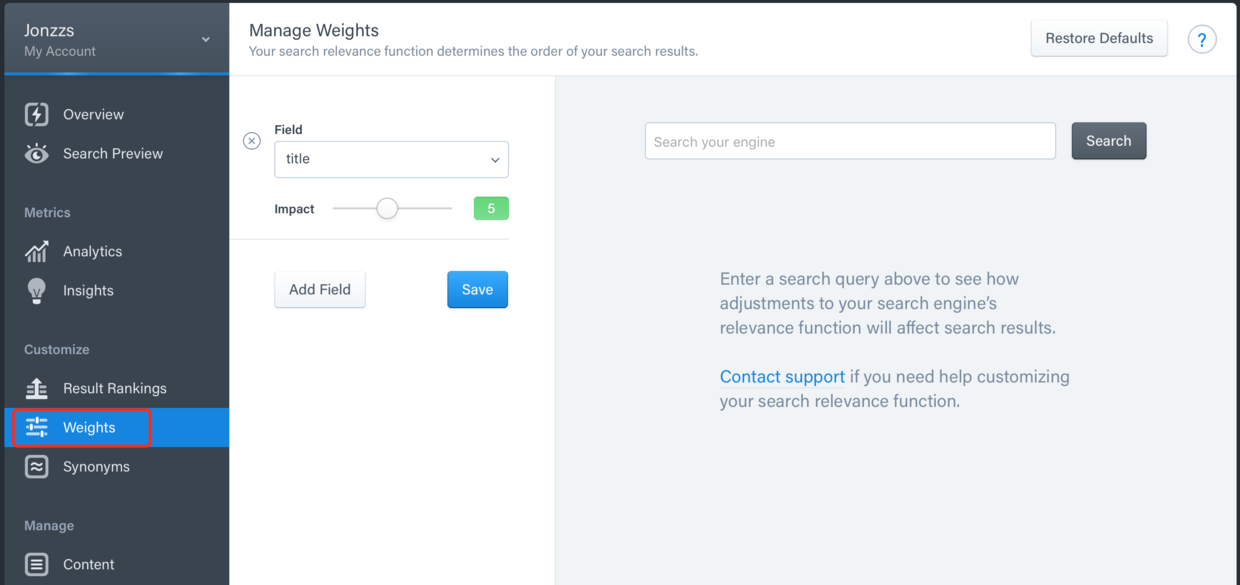
Task: Open the help question mark icon
Action: 1202,39
